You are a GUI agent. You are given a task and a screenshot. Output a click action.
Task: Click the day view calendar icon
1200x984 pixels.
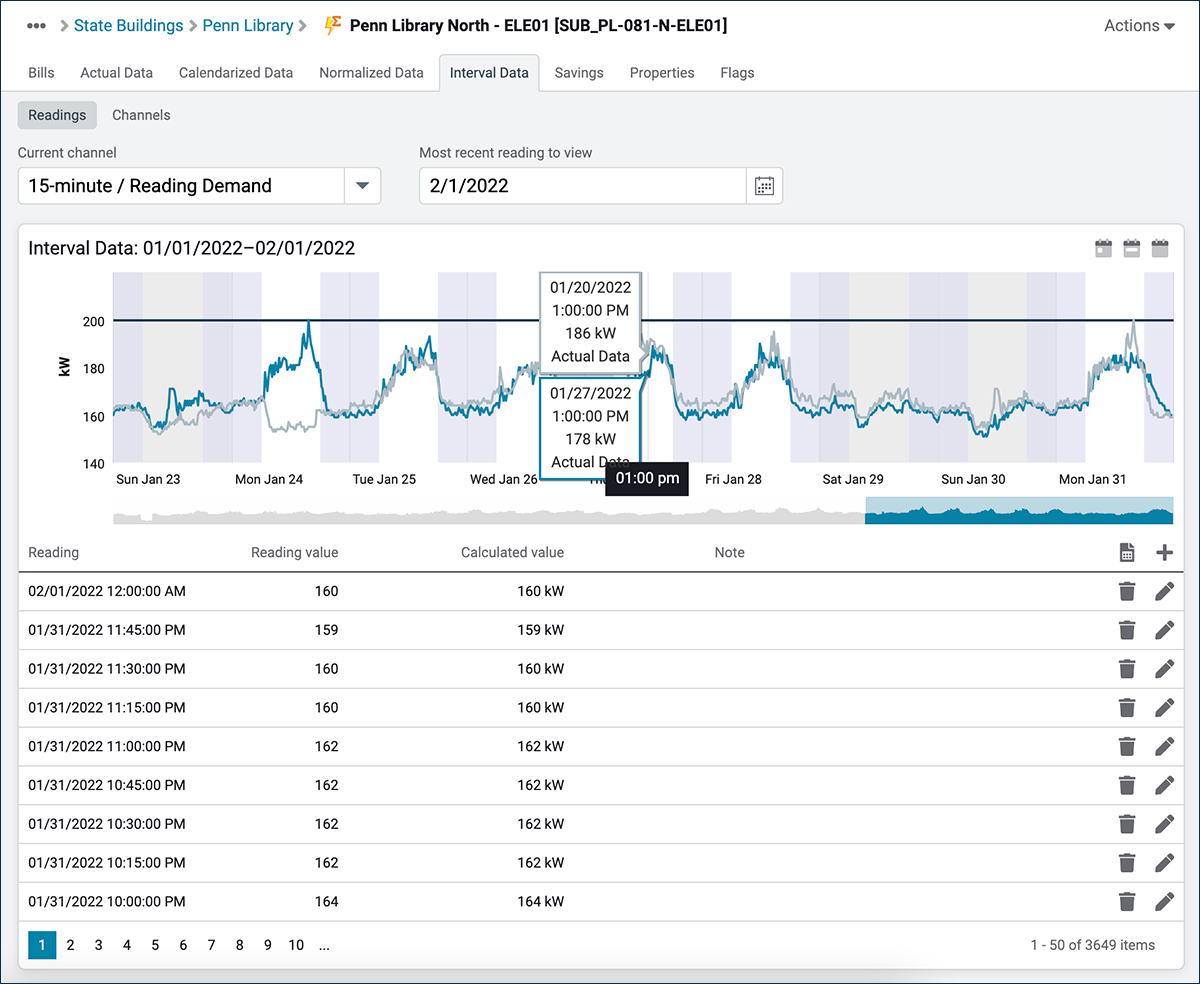[x=1104, y=248]
